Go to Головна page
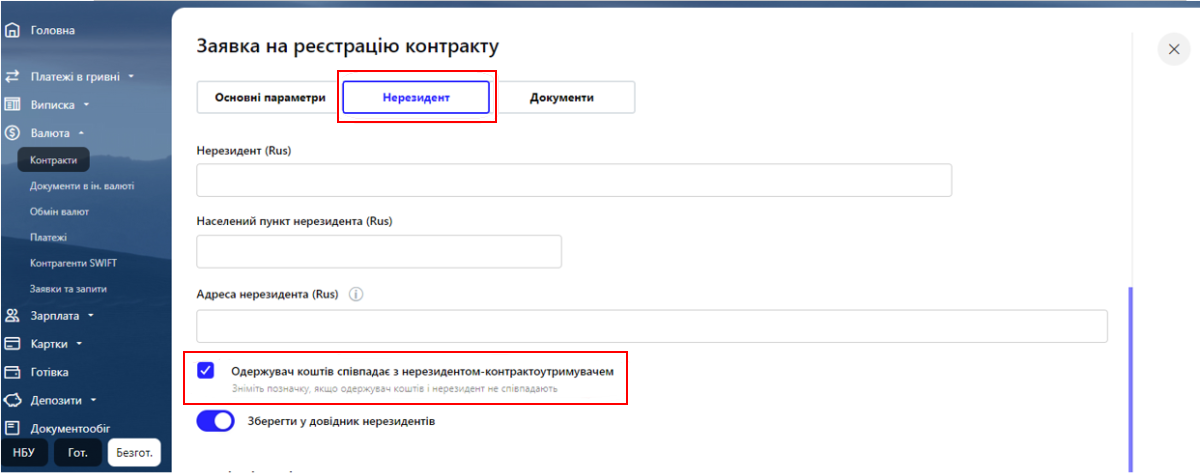This screenshot has width=1200, height=475. (53, 30)
